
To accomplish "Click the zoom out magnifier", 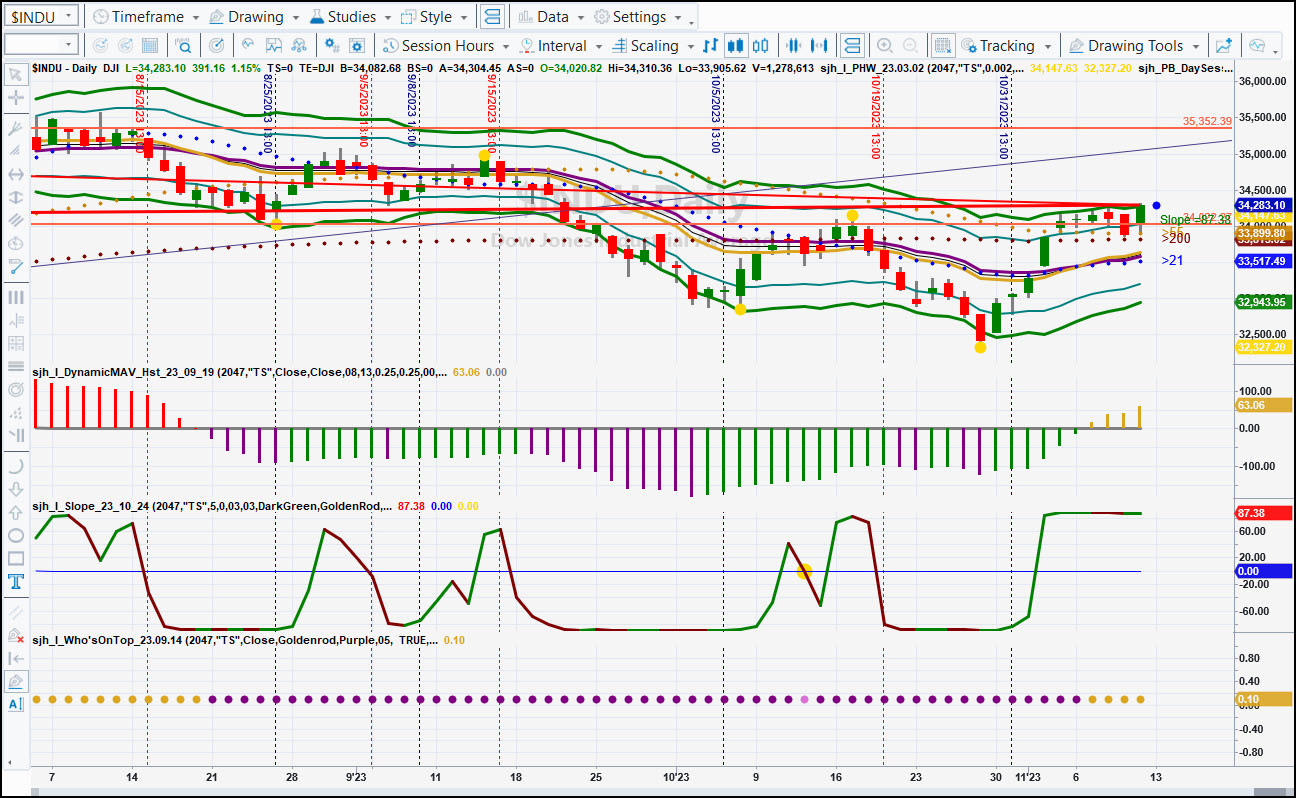I will pos(910,46).
